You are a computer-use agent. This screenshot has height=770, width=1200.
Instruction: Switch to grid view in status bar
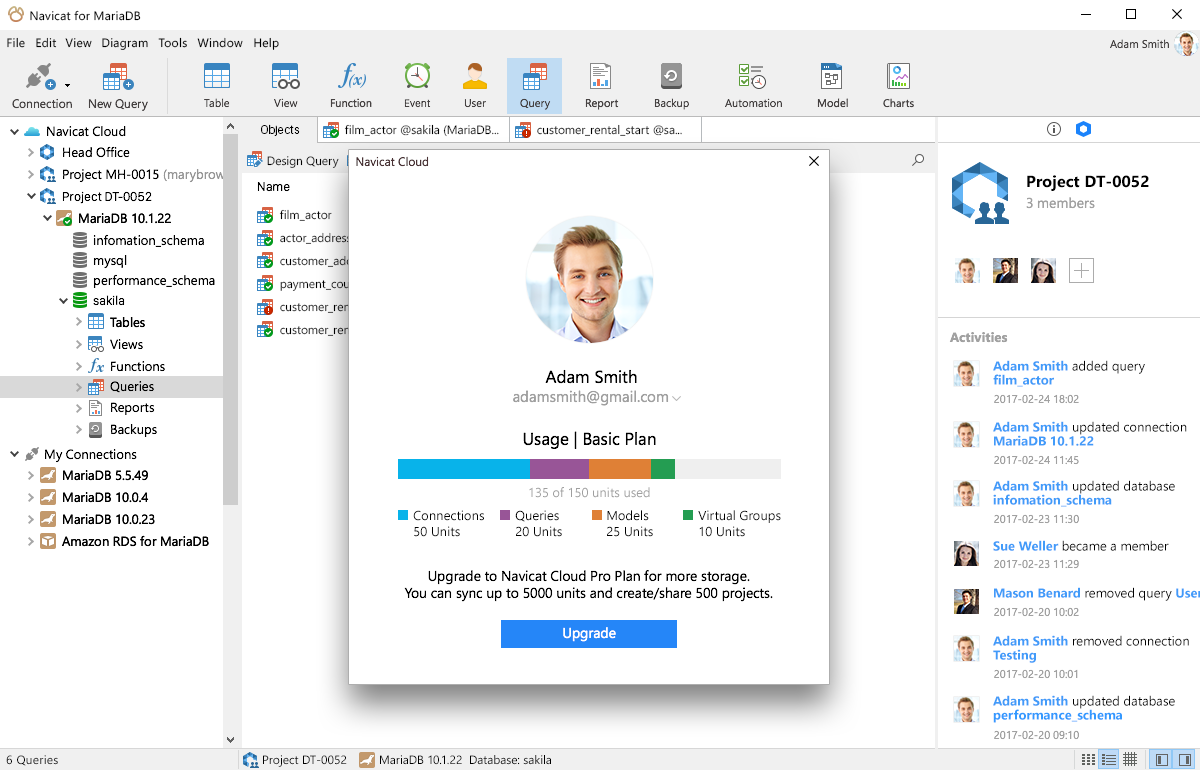1130,760
